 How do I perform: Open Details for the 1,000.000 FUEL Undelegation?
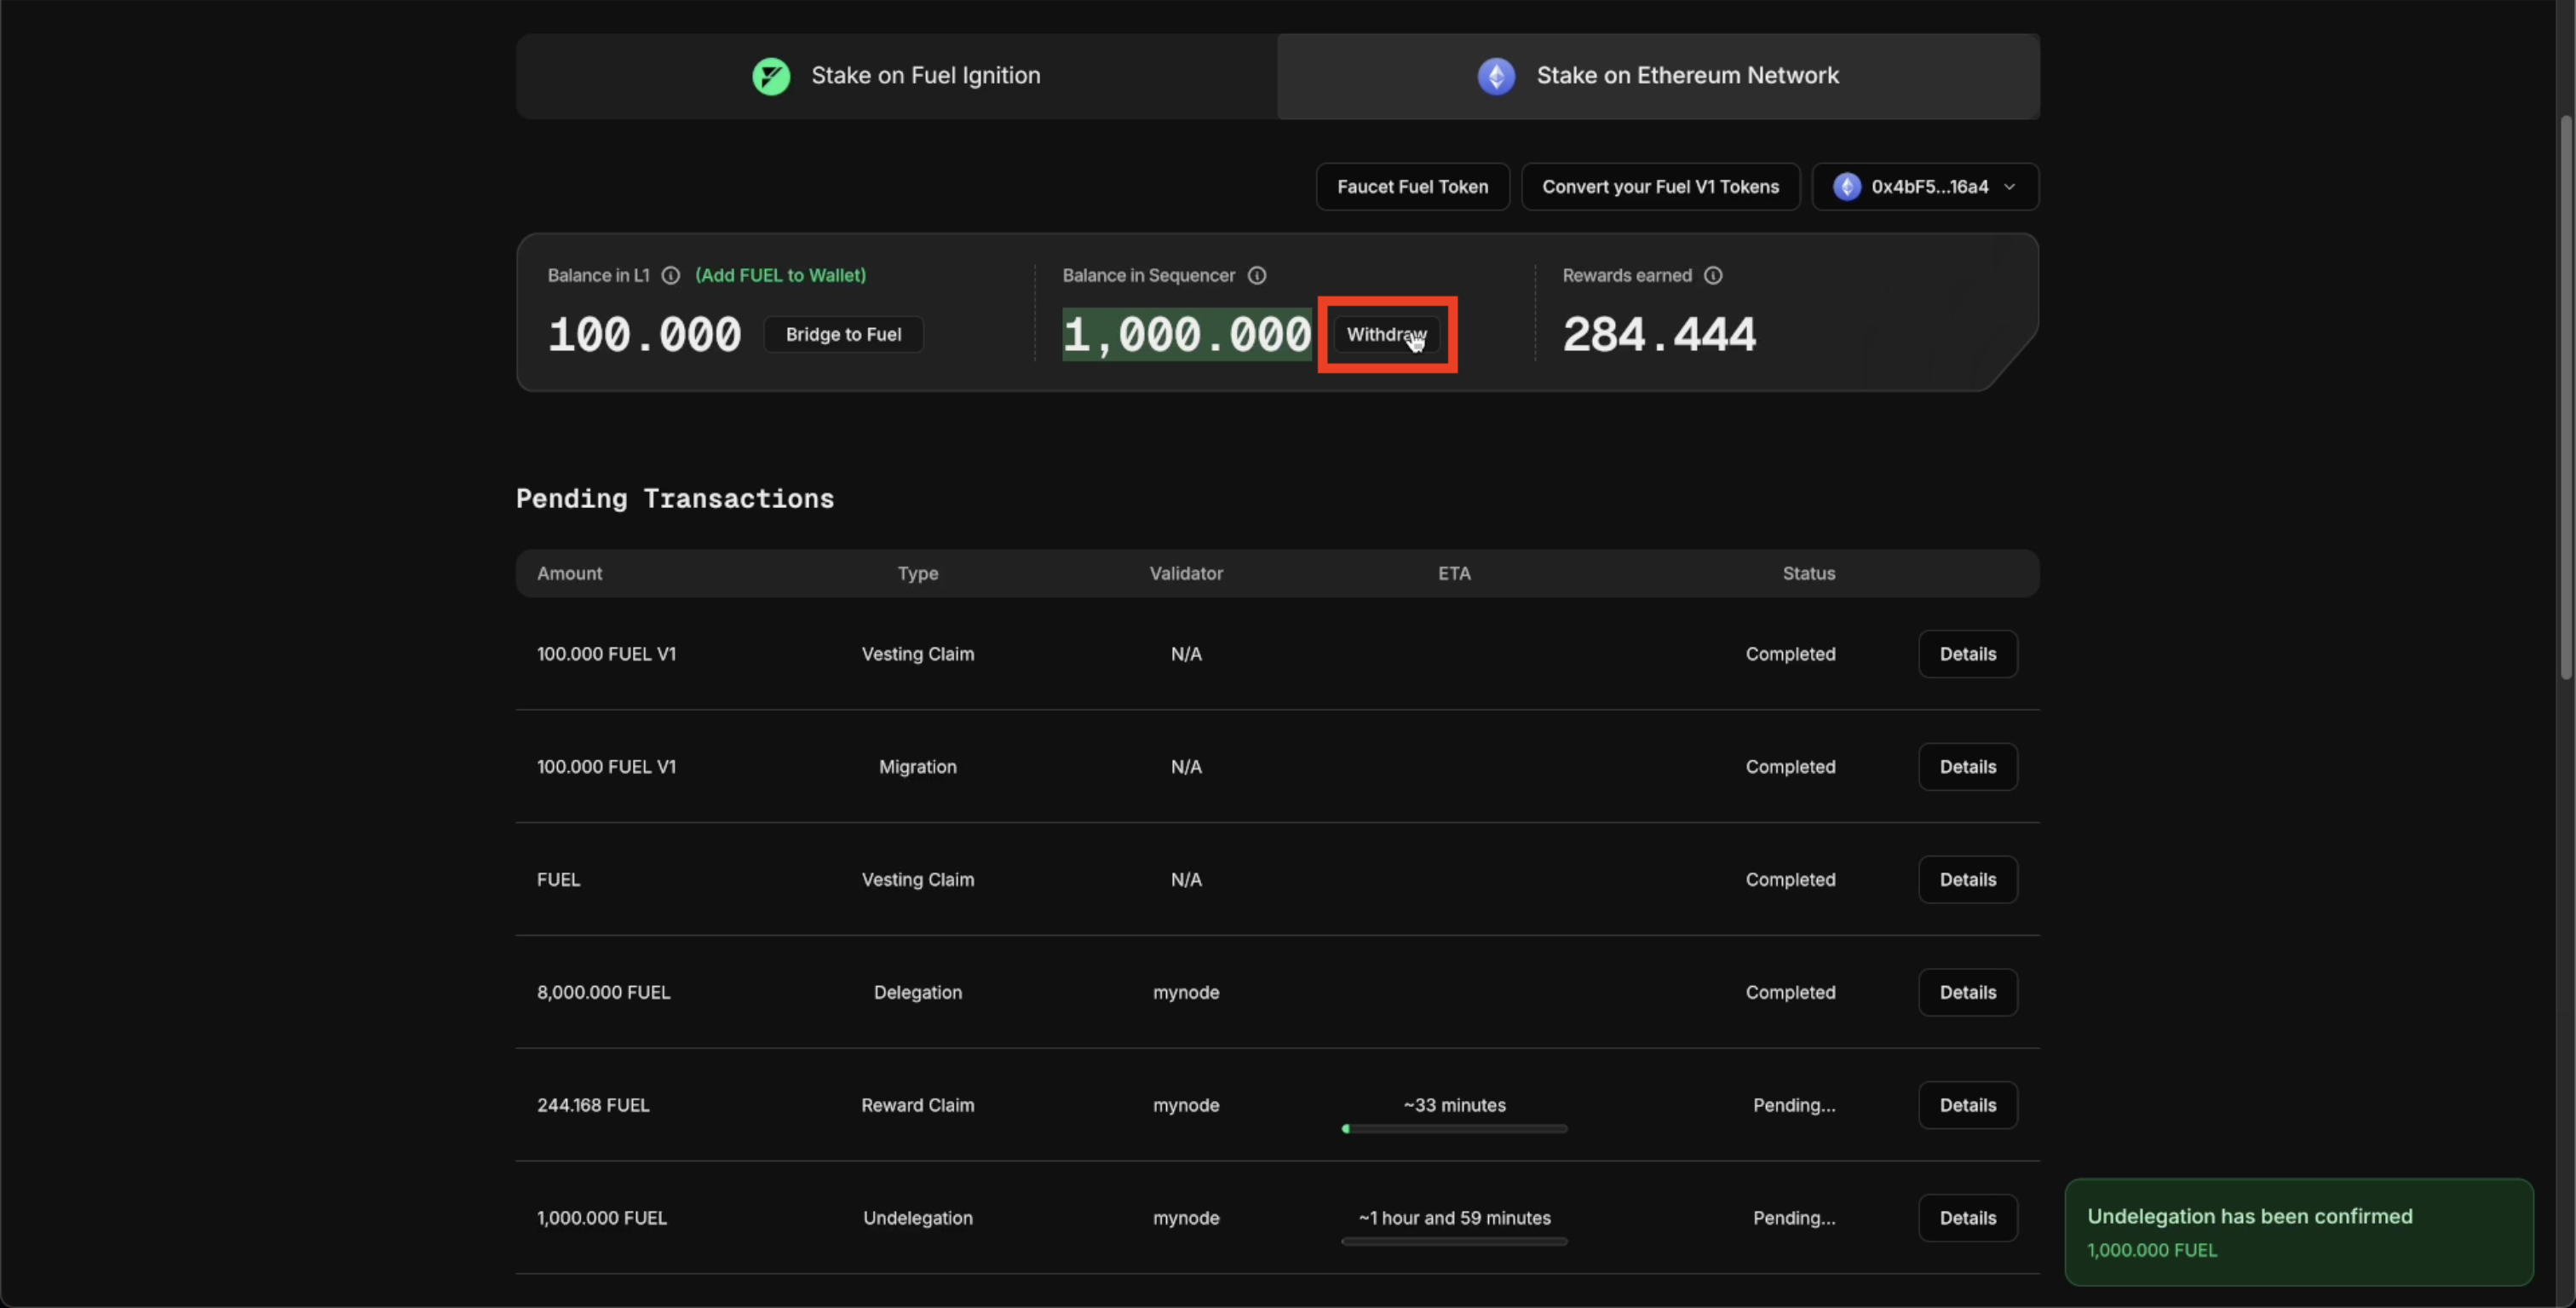[x=1967, y=1219]
